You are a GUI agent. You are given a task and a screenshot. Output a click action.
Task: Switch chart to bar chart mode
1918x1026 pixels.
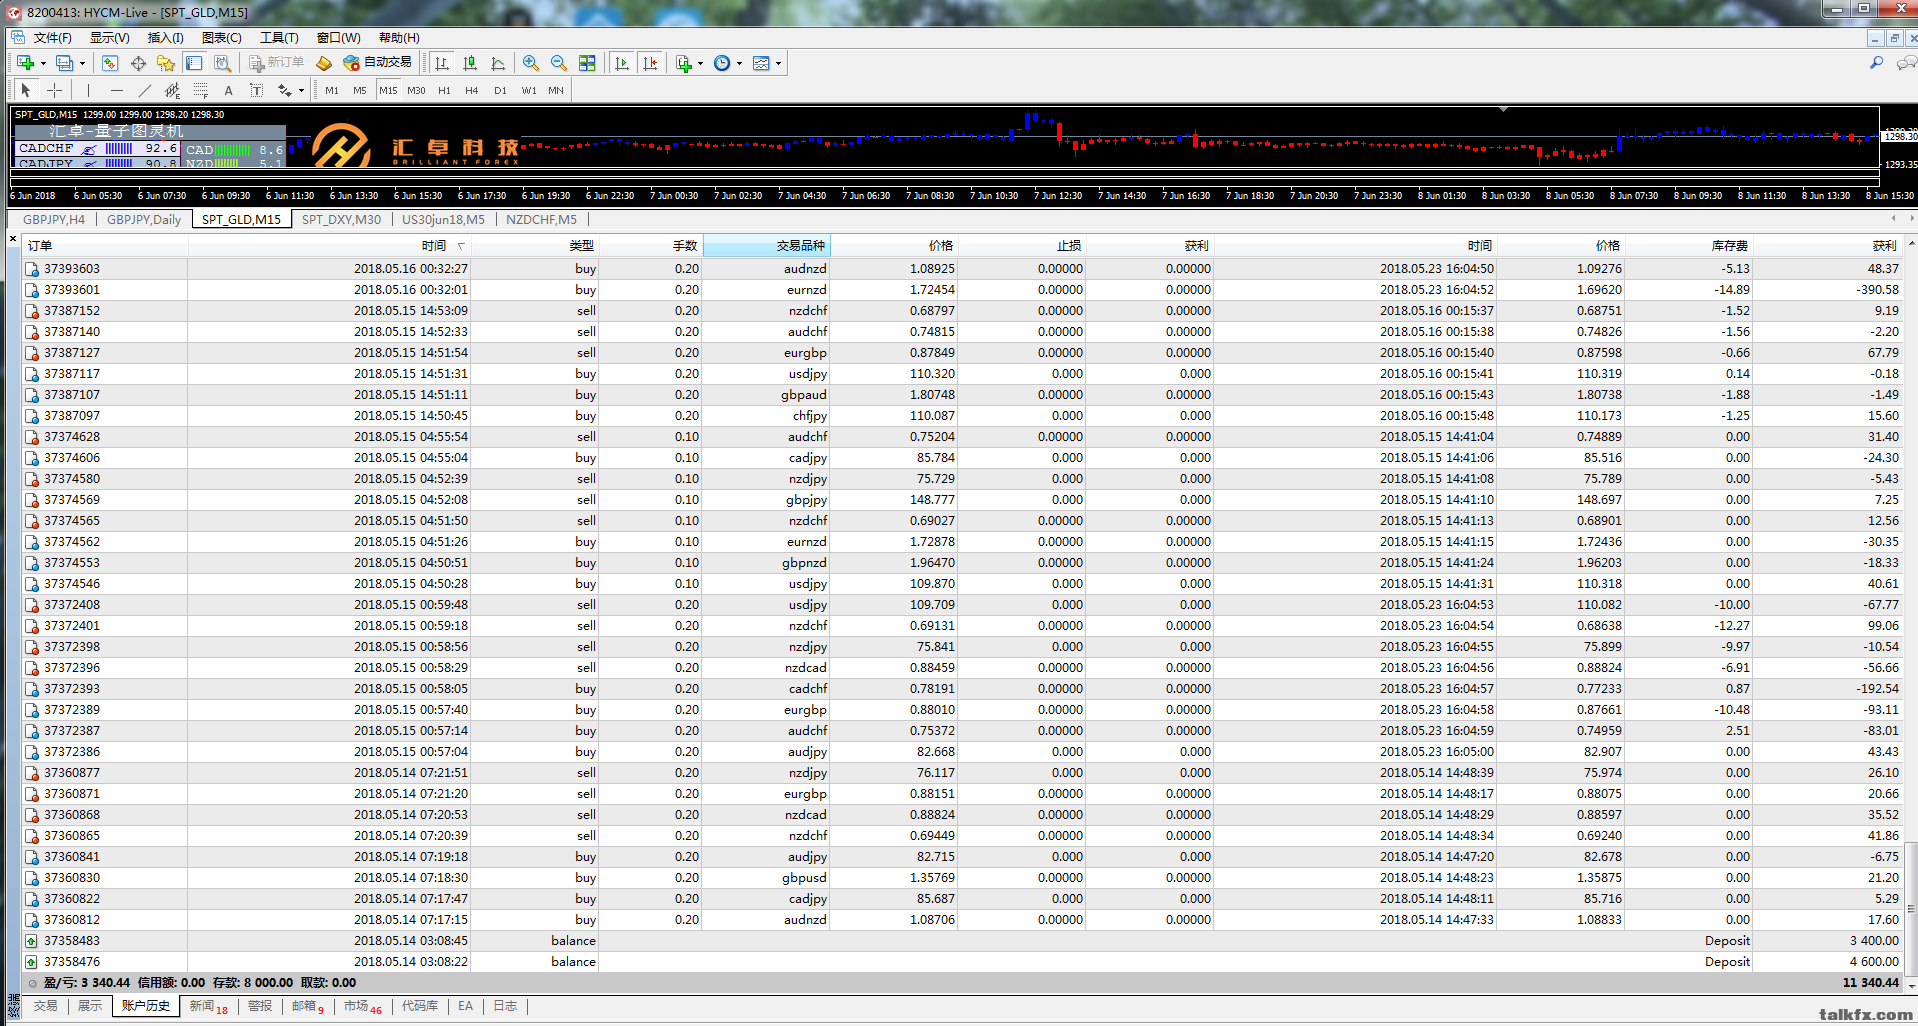pos(442,63)
